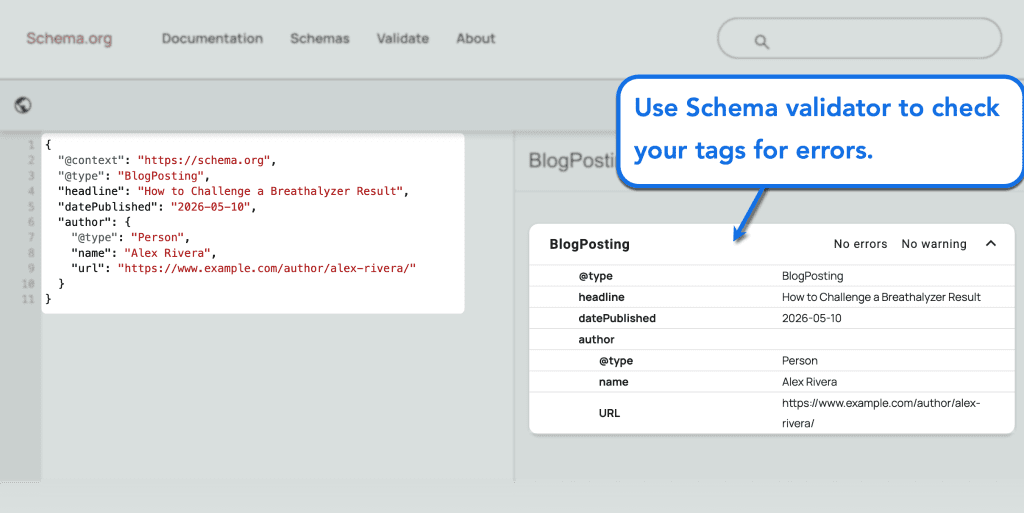Click the author URL value in results
This screenshot has height=513, width=1024.
click(x=881, y=413)
